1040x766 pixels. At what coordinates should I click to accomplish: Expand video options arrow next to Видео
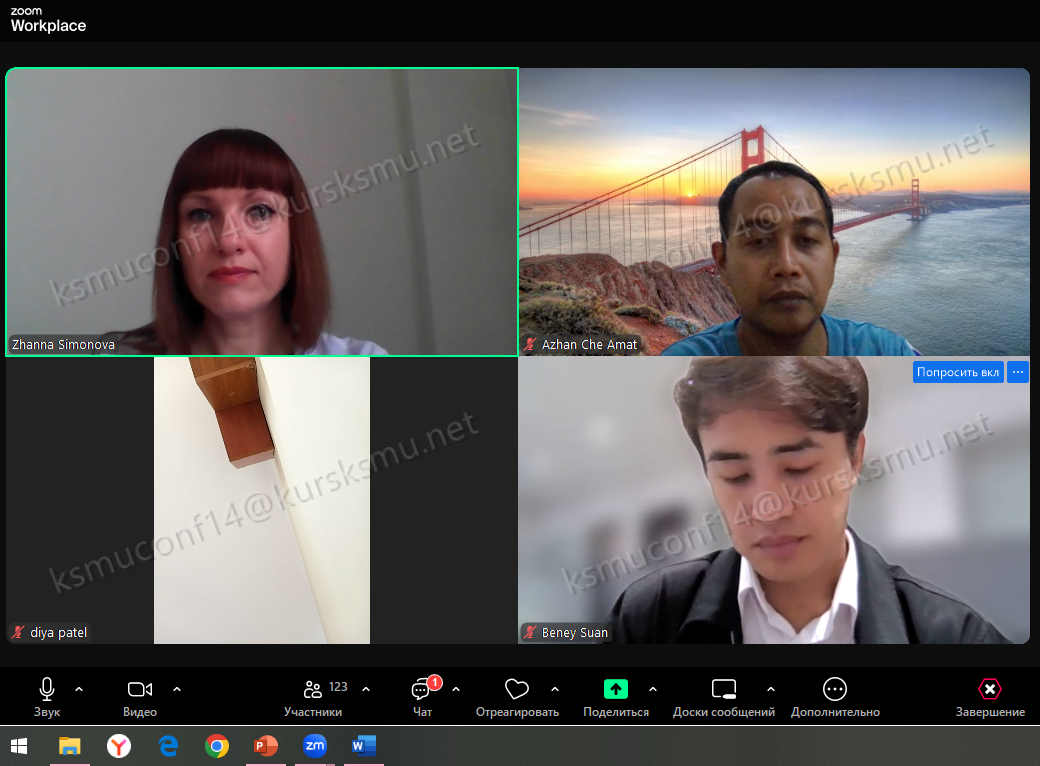pyautogui.click(x=177, y=688)
